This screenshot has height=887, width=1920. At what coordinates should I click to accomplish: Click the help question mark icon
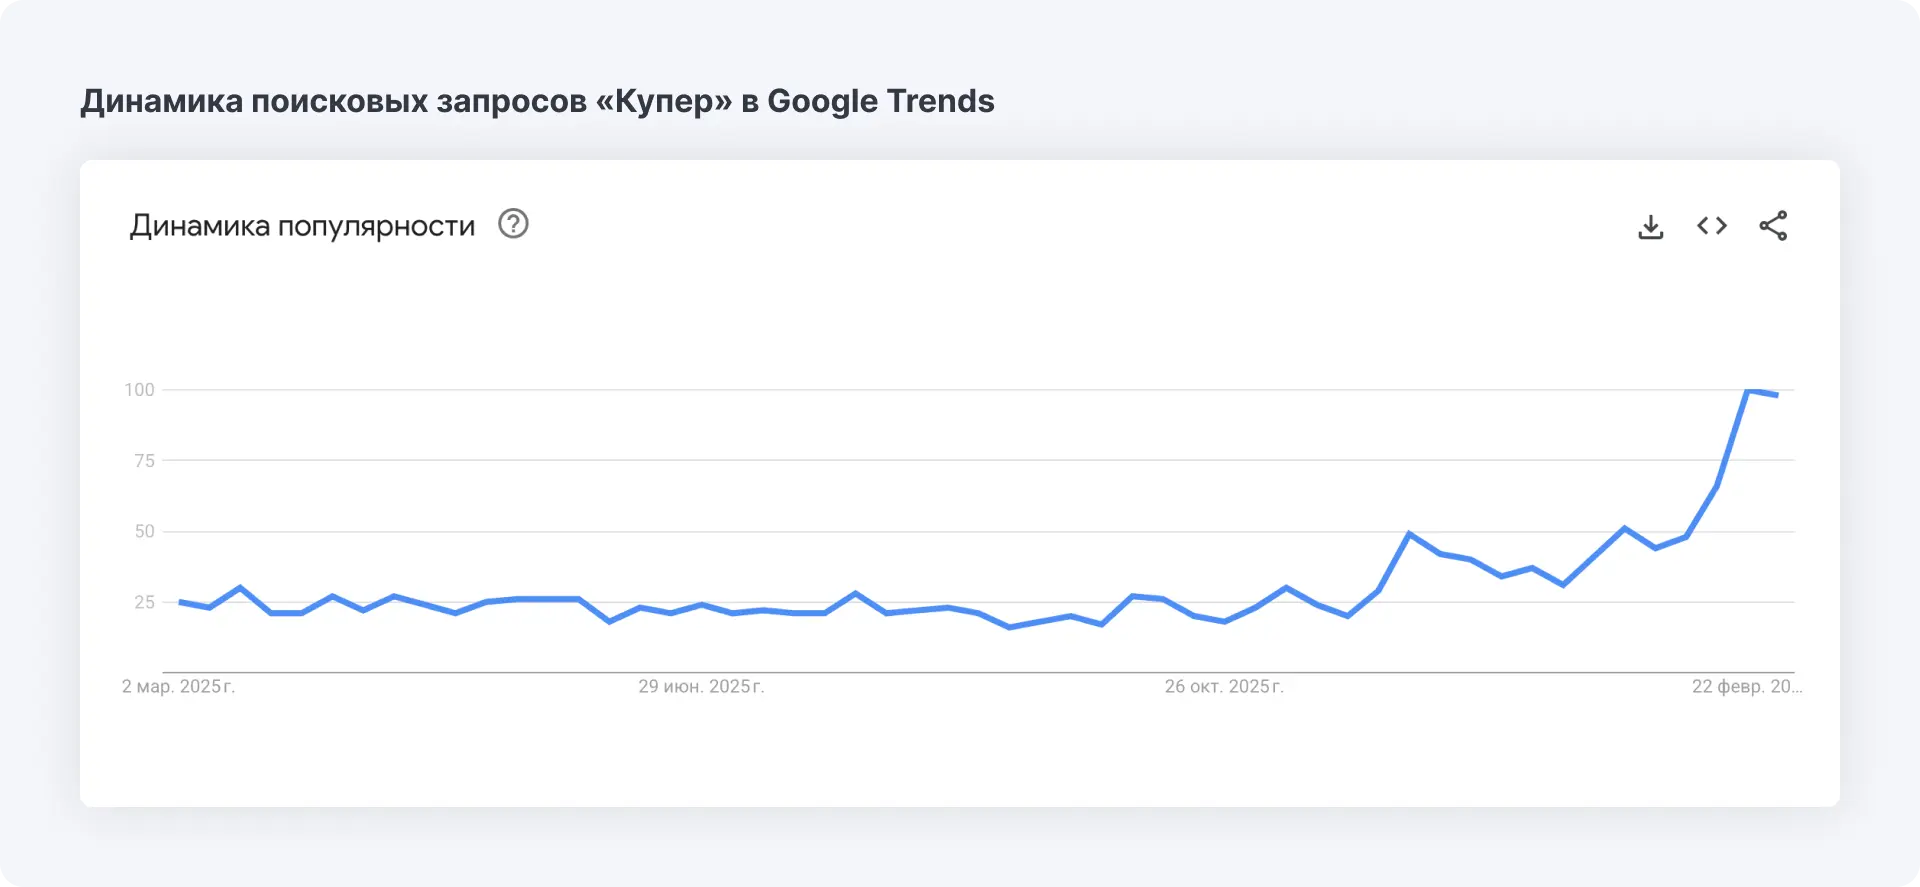[513, 224]
